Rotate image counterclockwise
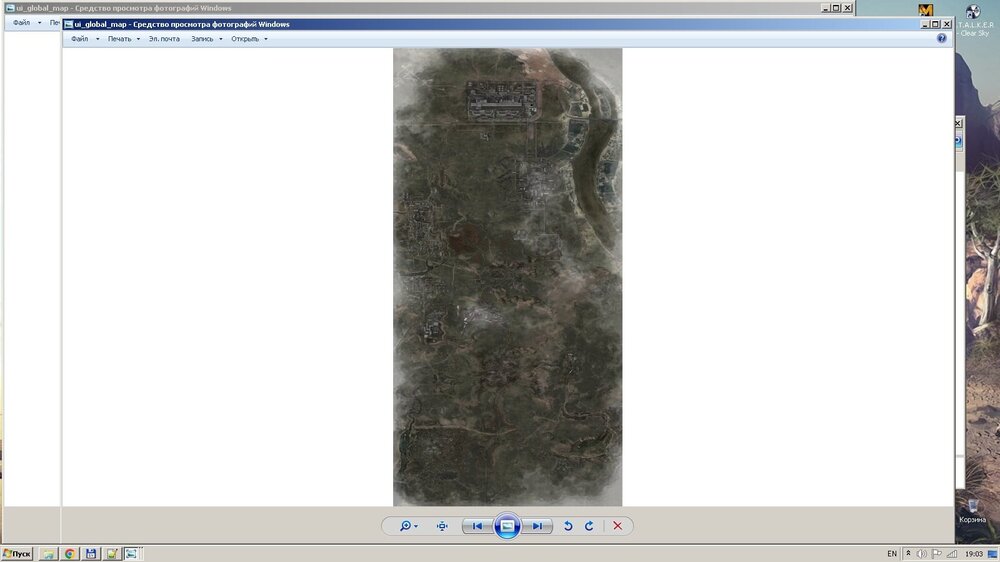The height and width of the screenshot is (562, 1000). (568, 526)
